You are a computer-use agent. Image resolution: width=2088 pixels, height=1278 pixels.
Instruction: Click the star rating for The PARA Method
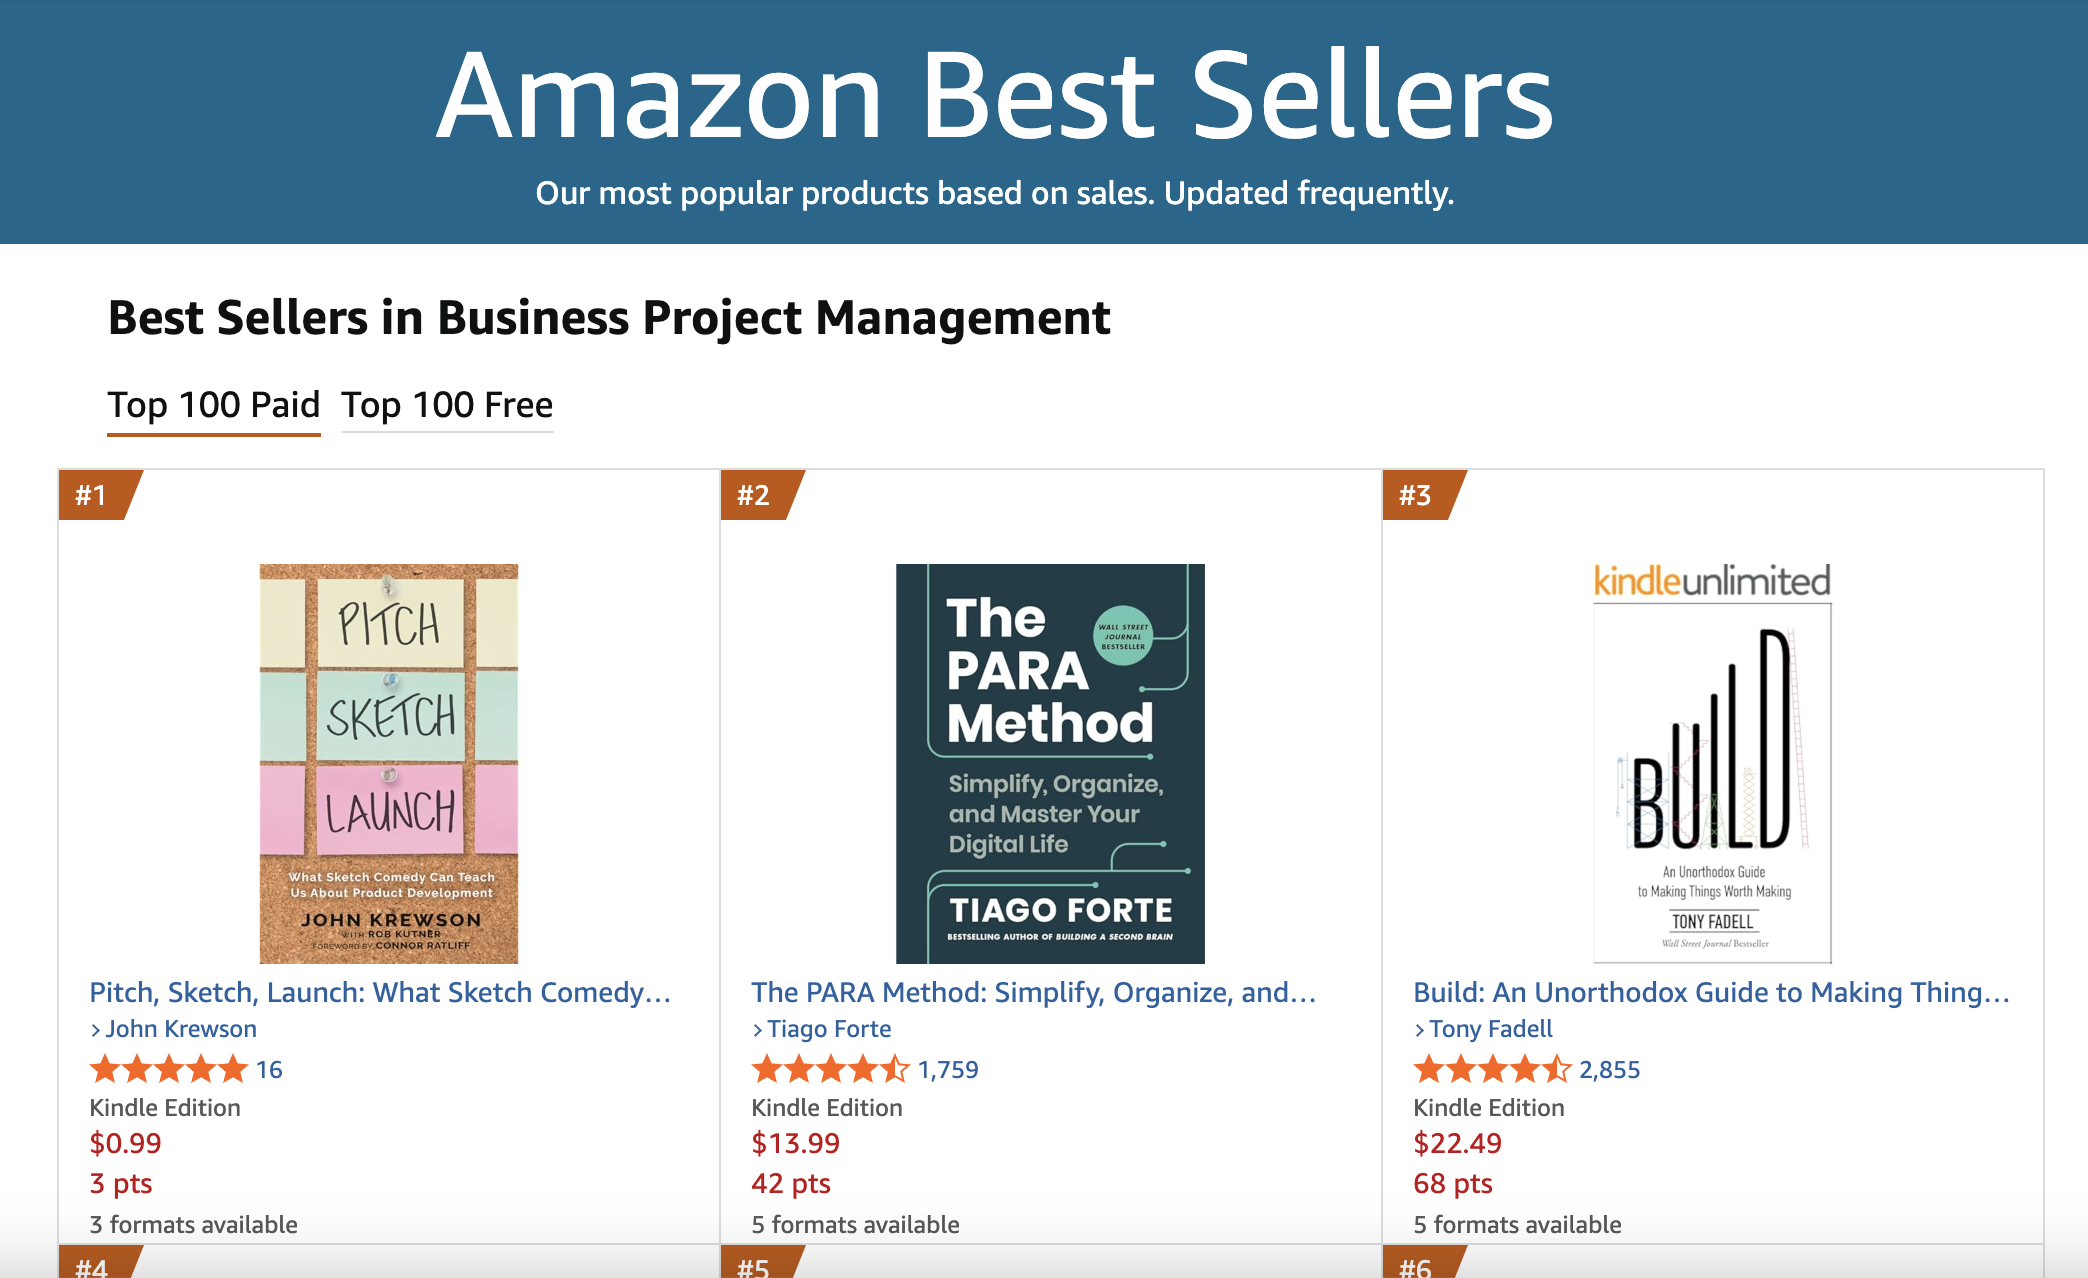tap(830, 1069)
